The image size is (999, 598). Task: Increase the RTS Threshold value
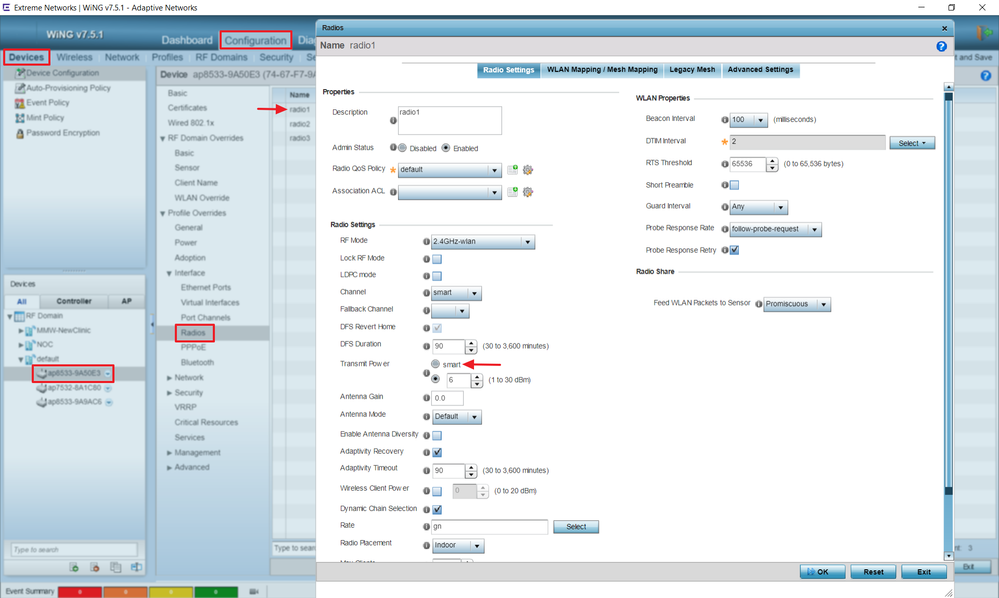click(x=772, y=161)
